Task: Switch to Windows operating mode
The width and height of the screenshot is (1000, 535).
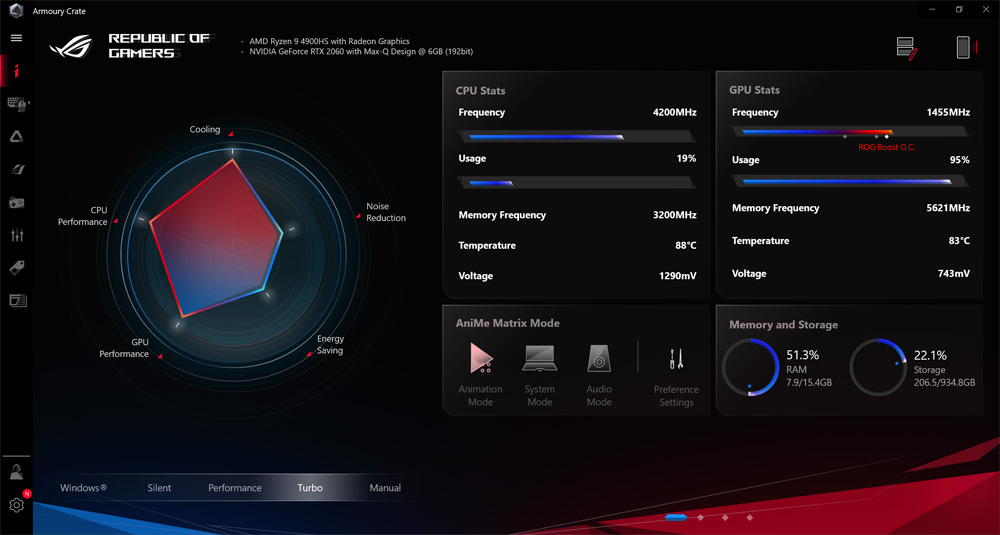Action: pyautogui.click(x=84, y=488)
